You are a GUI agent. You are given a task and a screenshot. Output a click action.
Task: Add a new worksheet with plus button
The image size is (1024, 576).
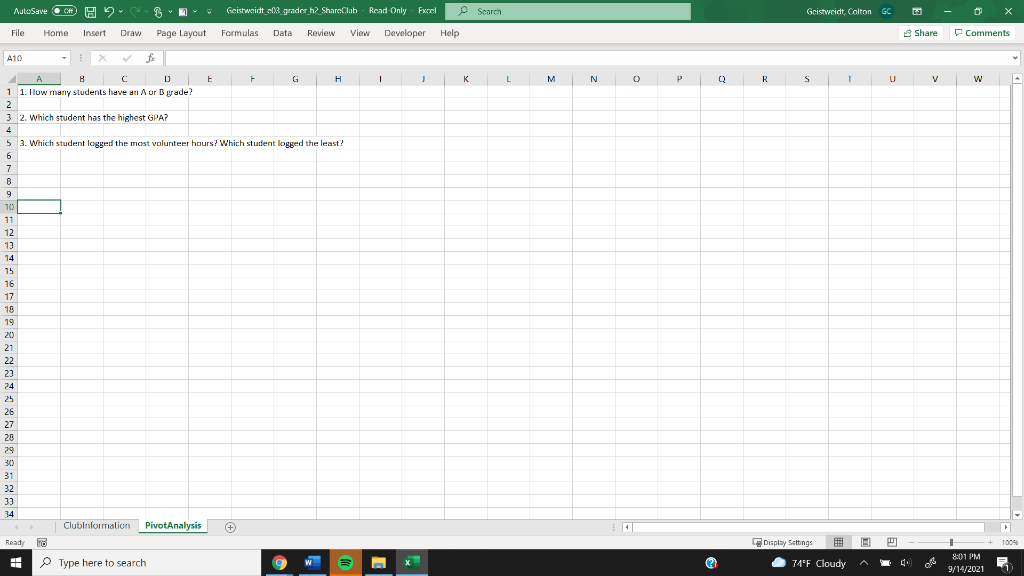pyautogui.click(x=229, y=524)
